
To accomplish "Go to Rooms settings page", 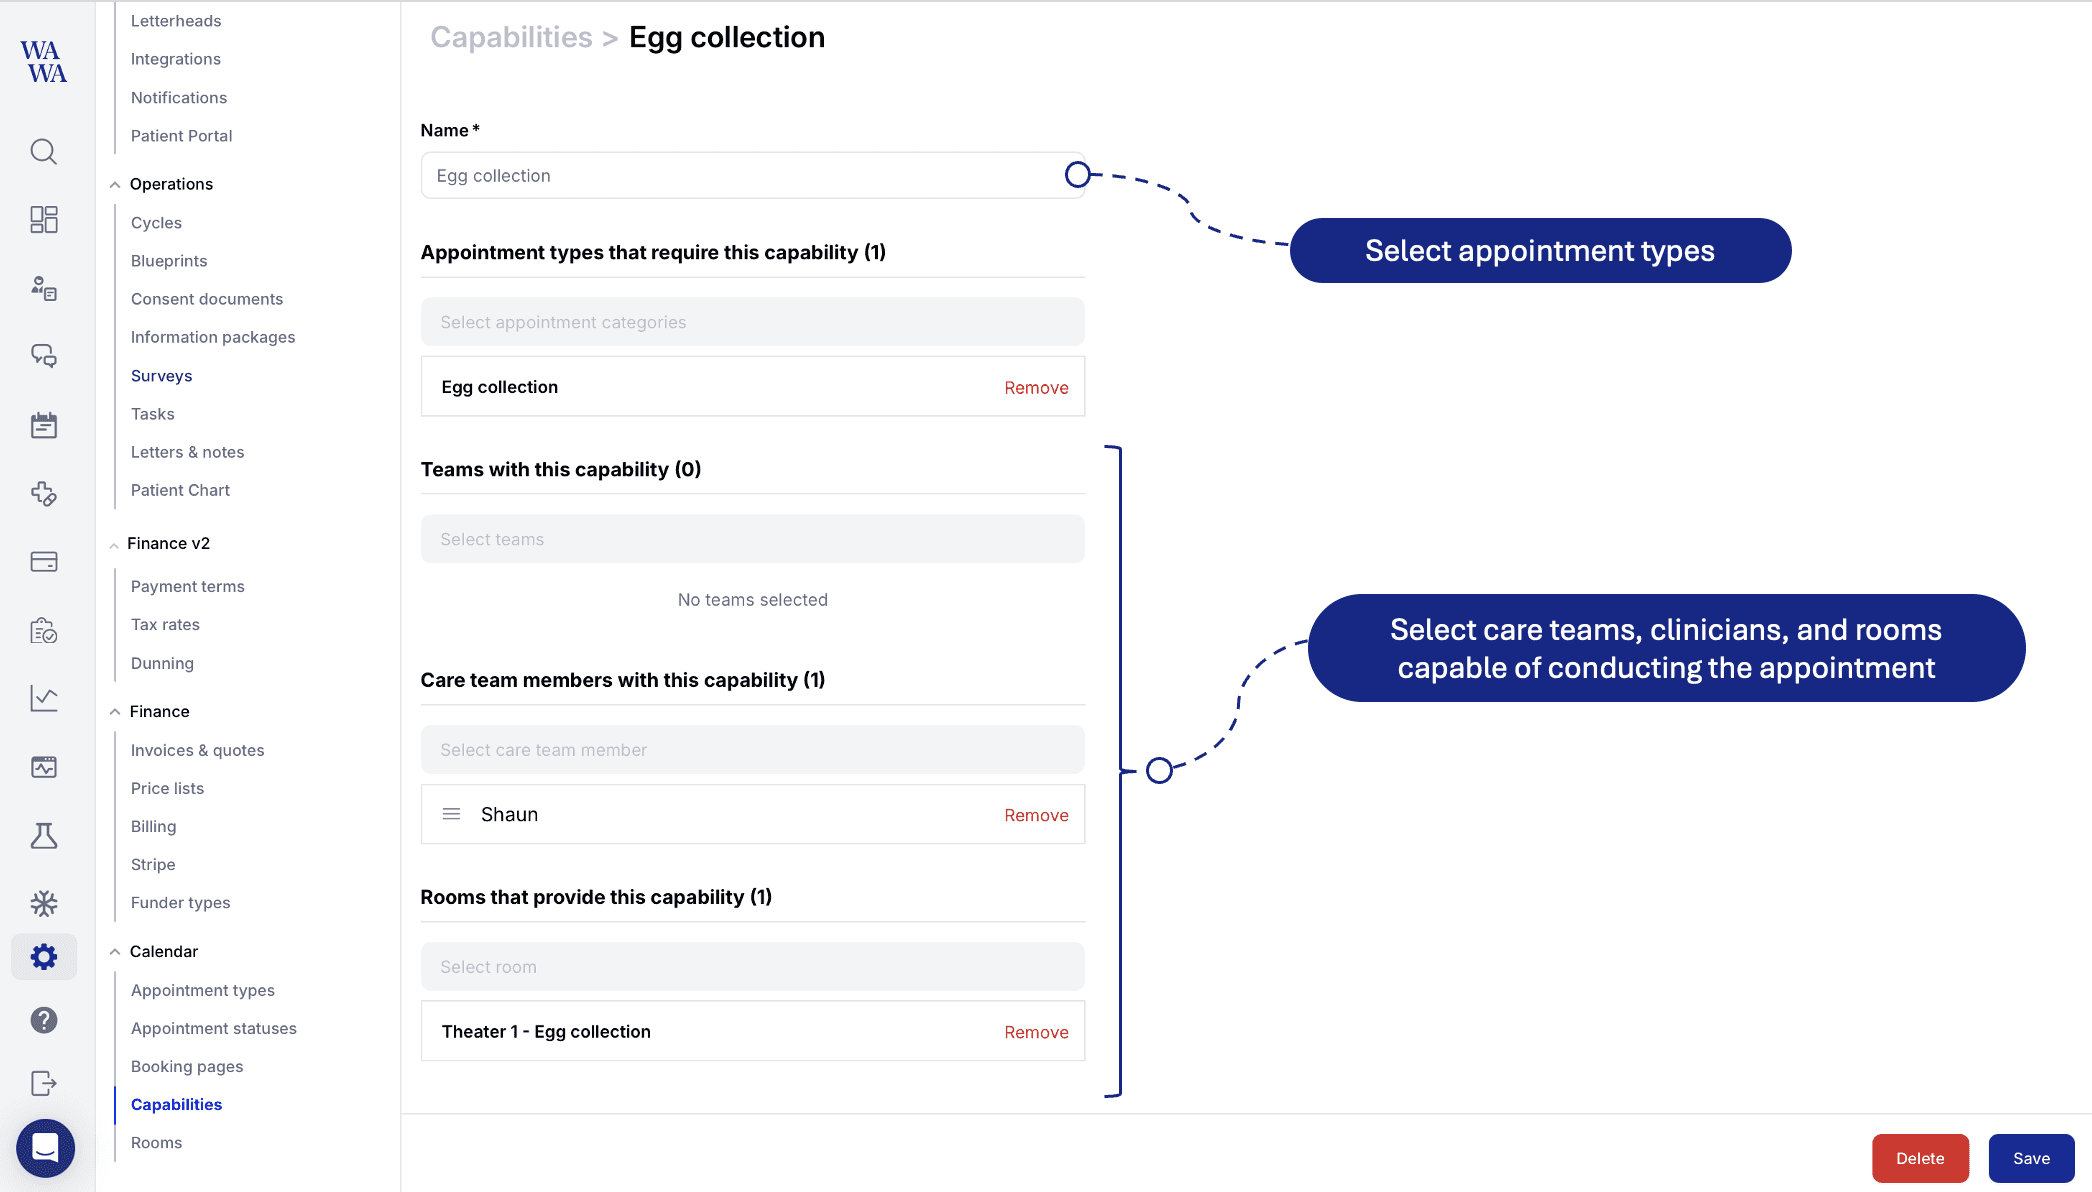I will click(157, 1143).
